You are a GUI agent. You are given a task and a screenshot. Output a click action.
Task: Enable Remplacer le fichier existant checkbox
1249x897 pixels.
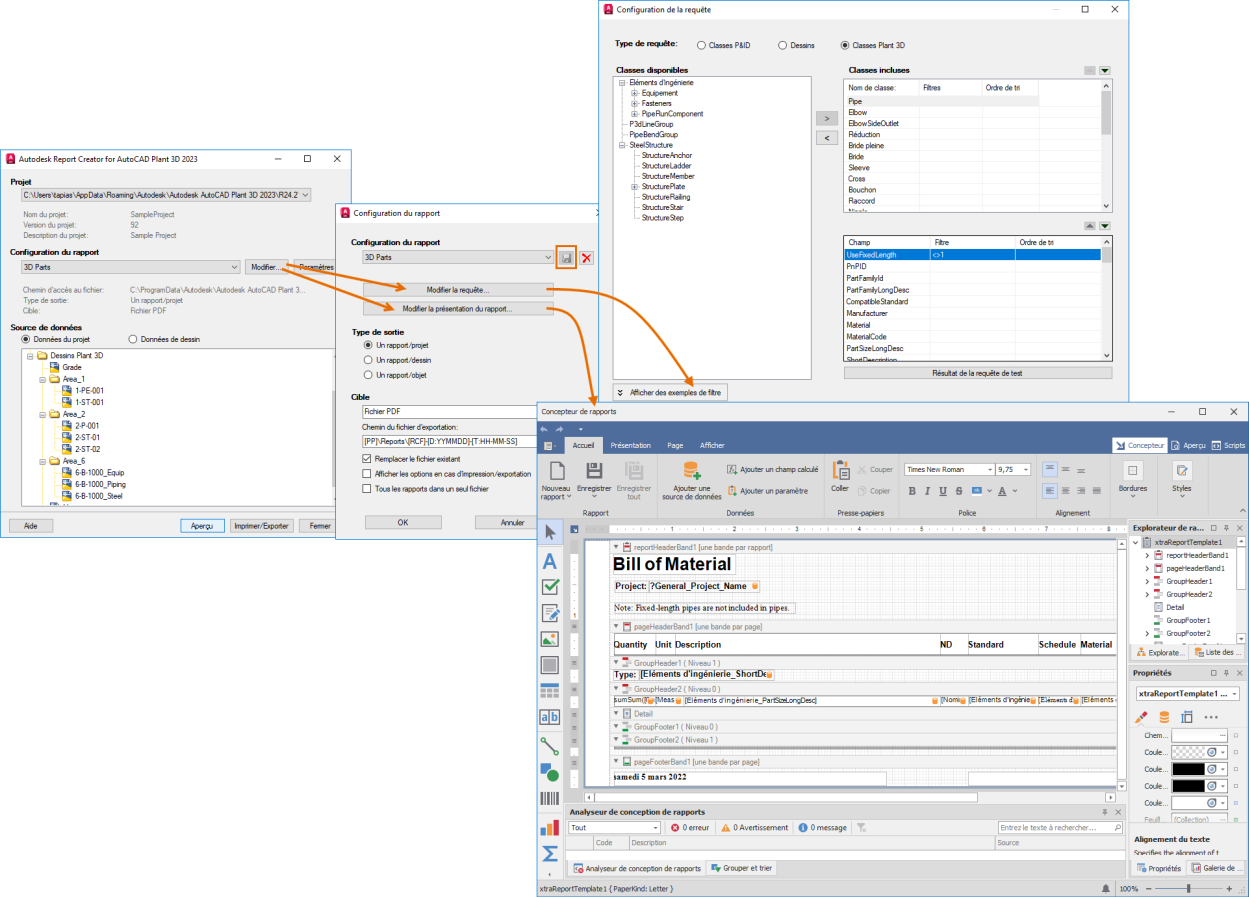click(366, 459)
